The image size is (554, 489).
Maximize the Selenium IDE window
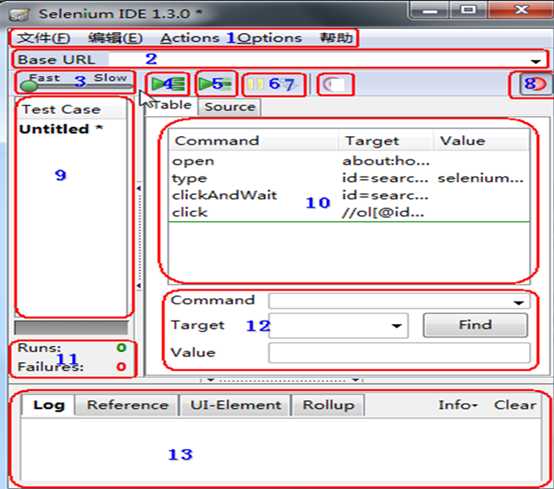pyautogui.click(x=468, y=10)
